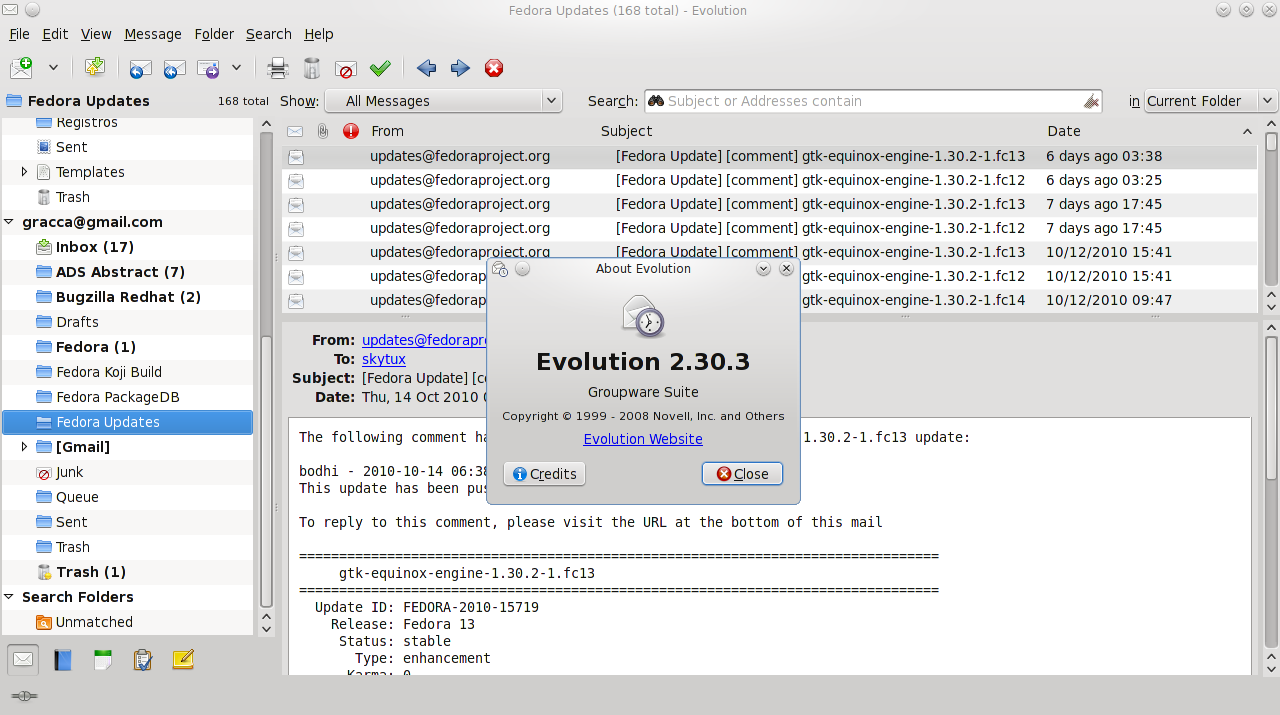Click the skytux recipient link
This screenshot has width=1280, height=715.
tap(384, 359)
